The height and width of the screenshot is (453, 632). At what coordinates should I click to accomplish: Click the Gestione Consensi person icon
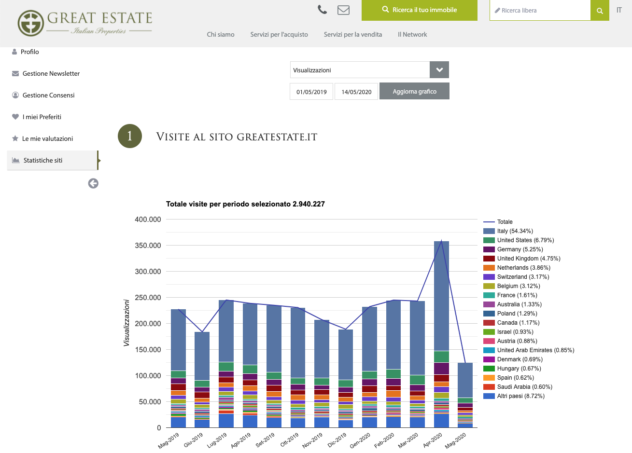[15, 95]
